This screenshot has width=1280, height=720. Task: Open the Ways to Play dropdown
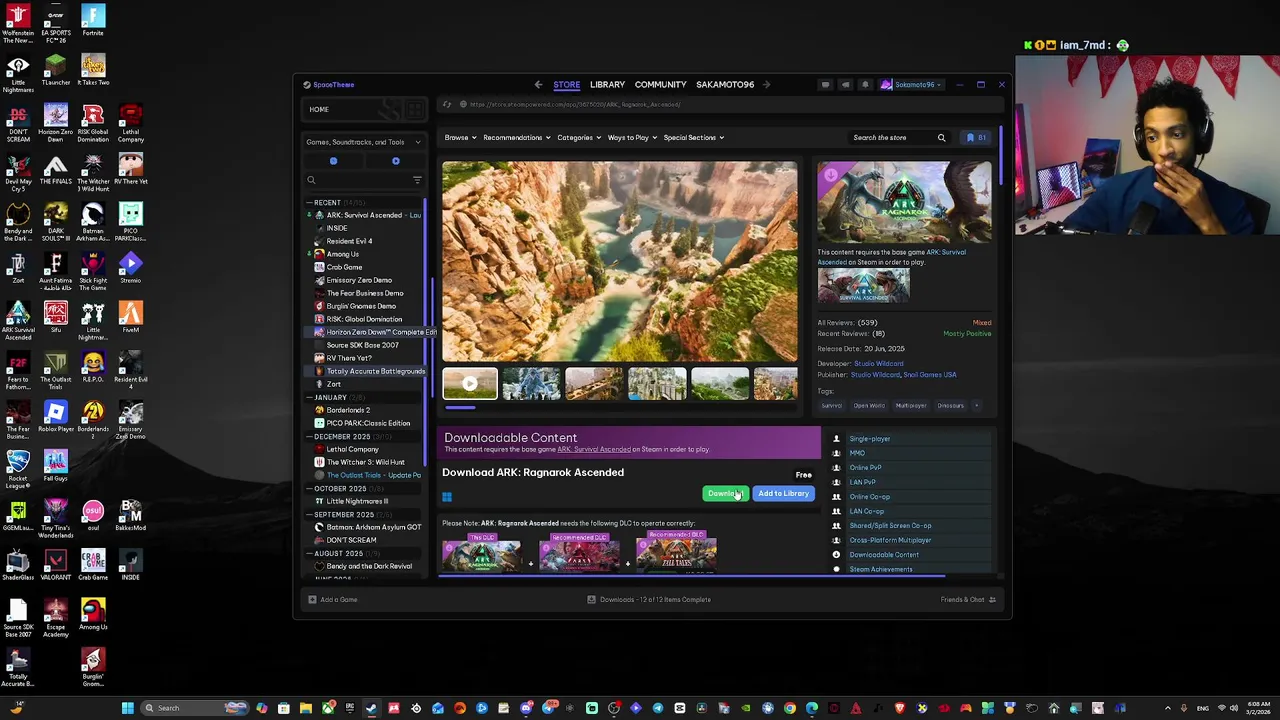[631, 138]
